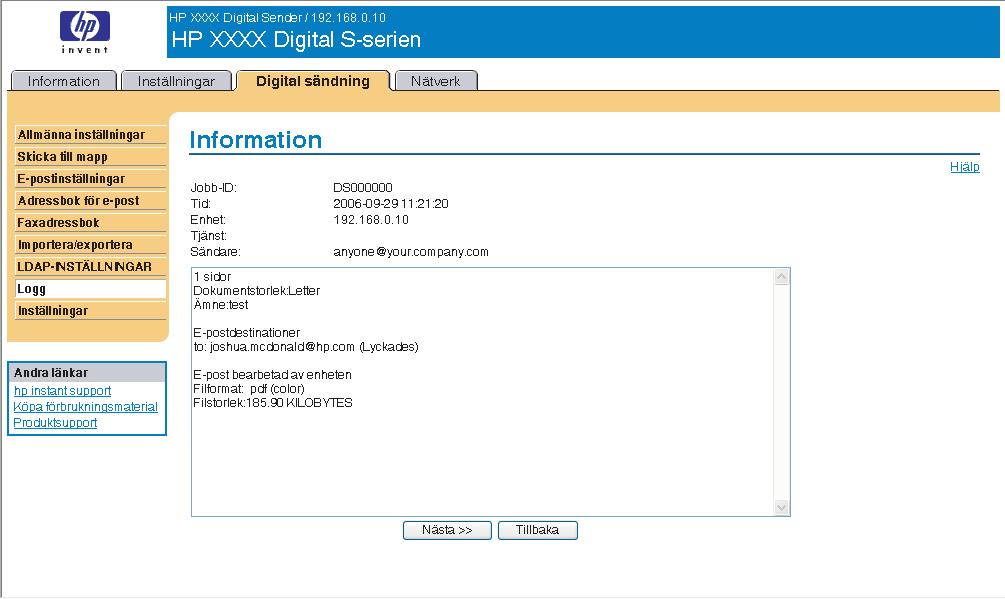
Task: Click the log scrollbar up arrow
Action: [781, 277]
